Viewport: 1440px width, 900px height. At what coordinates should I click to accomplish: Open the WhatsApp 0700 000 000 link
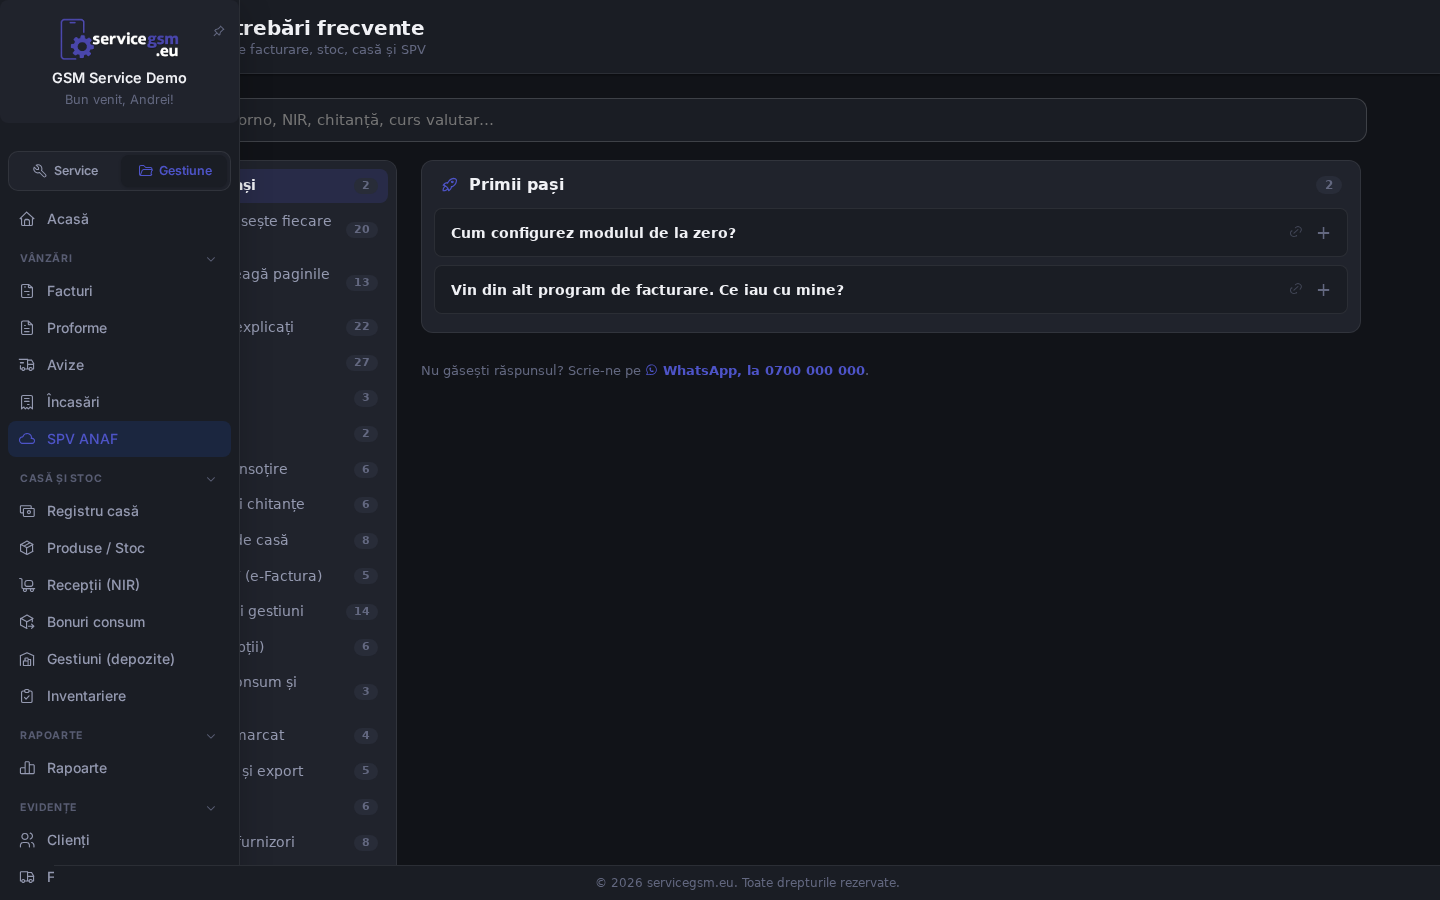pos(755,370)
